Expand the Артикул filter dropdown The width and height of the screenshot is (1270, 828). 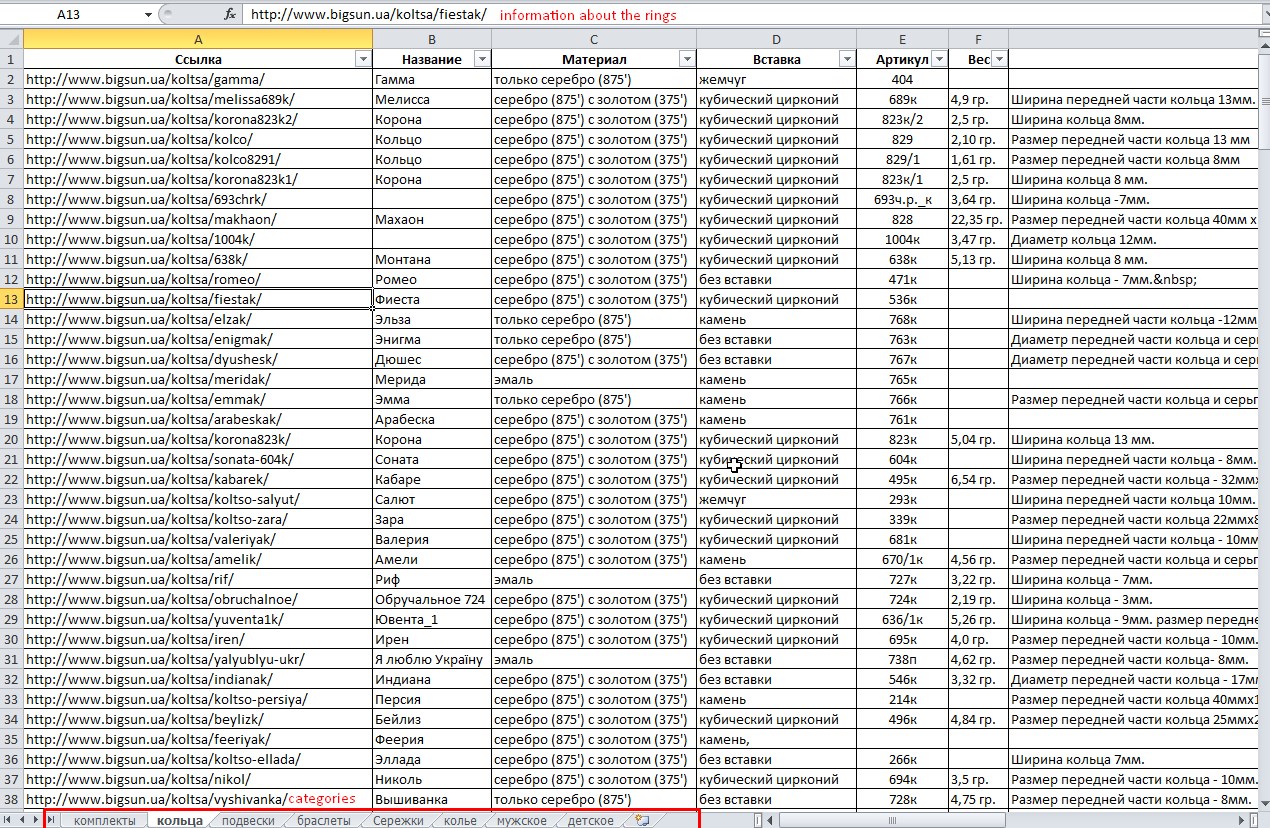[939, 59]
